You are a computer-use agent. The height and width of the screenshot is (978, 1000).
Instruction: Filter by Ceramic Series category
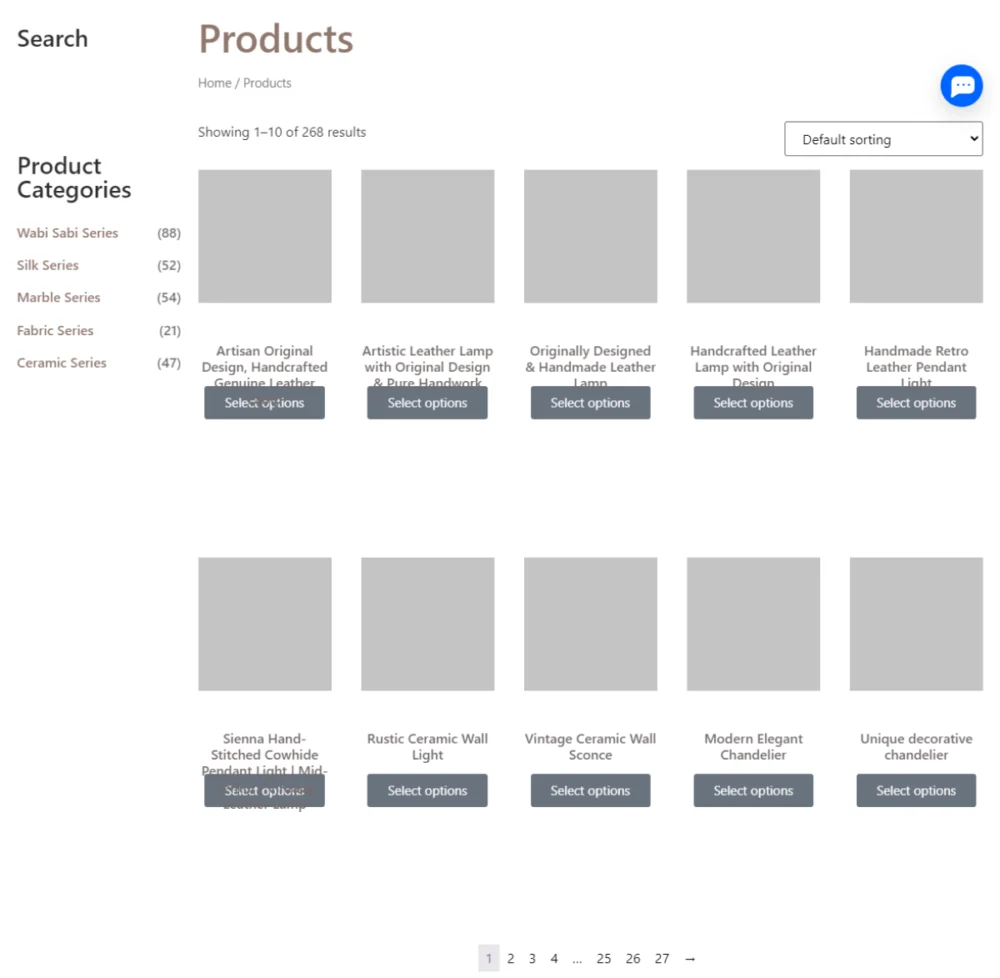[61, 363]
